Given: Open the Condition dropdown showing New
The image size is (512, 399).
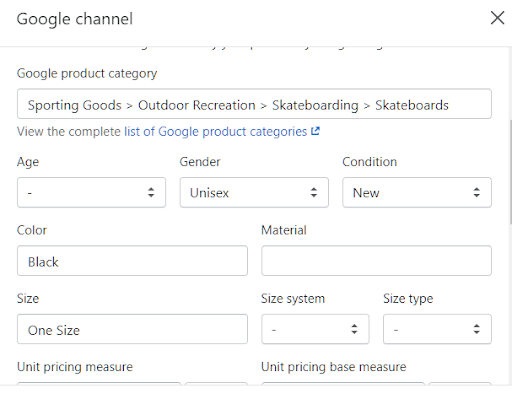Looking at the screenshot, I should pos(417,192).
